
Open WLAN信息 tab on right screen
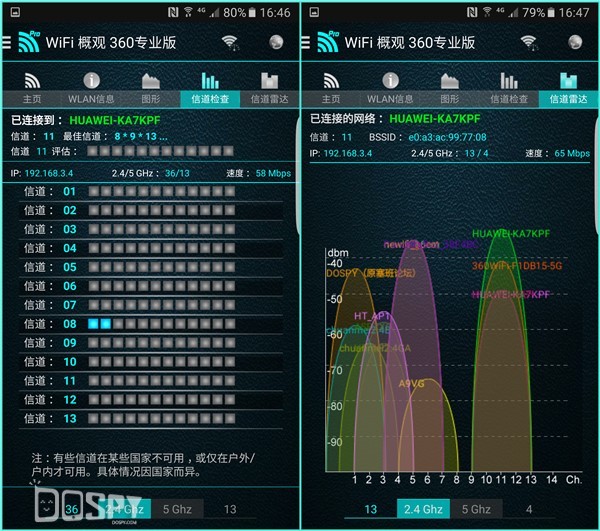coord(390,89)
